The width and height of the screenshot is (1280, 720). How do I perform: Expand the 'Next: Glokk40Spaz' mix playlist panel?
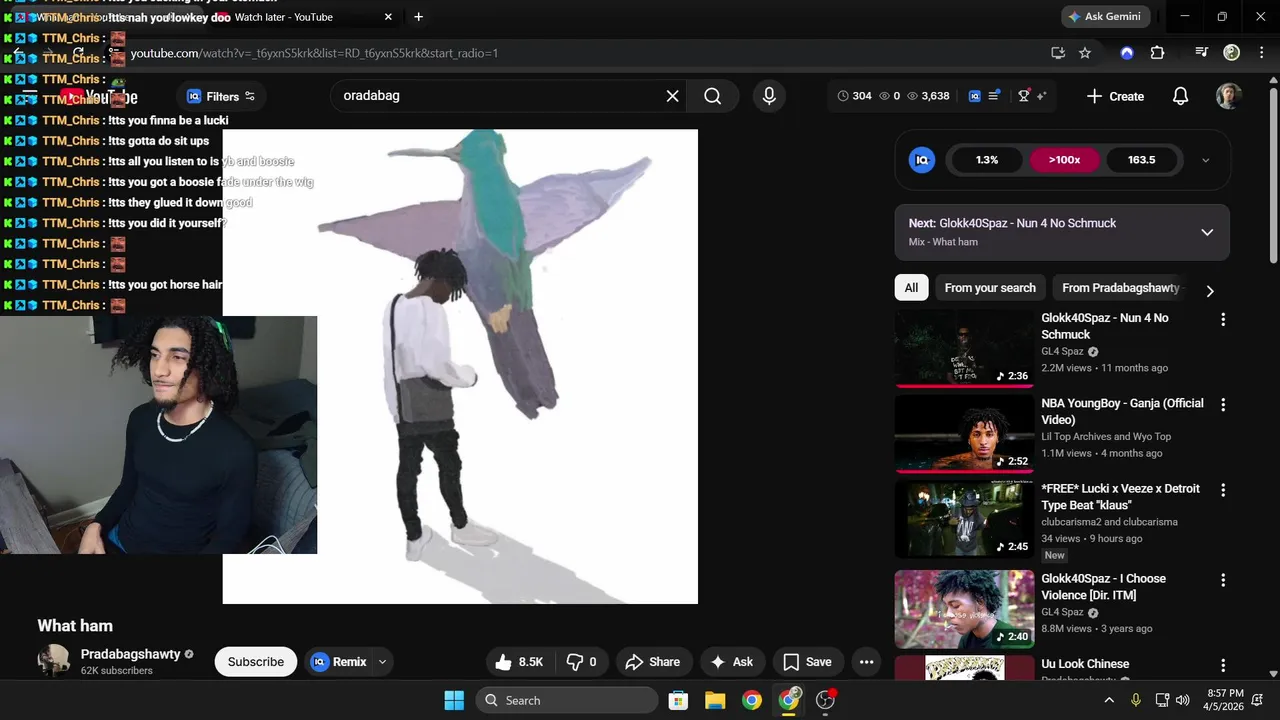click(1207, 232)
